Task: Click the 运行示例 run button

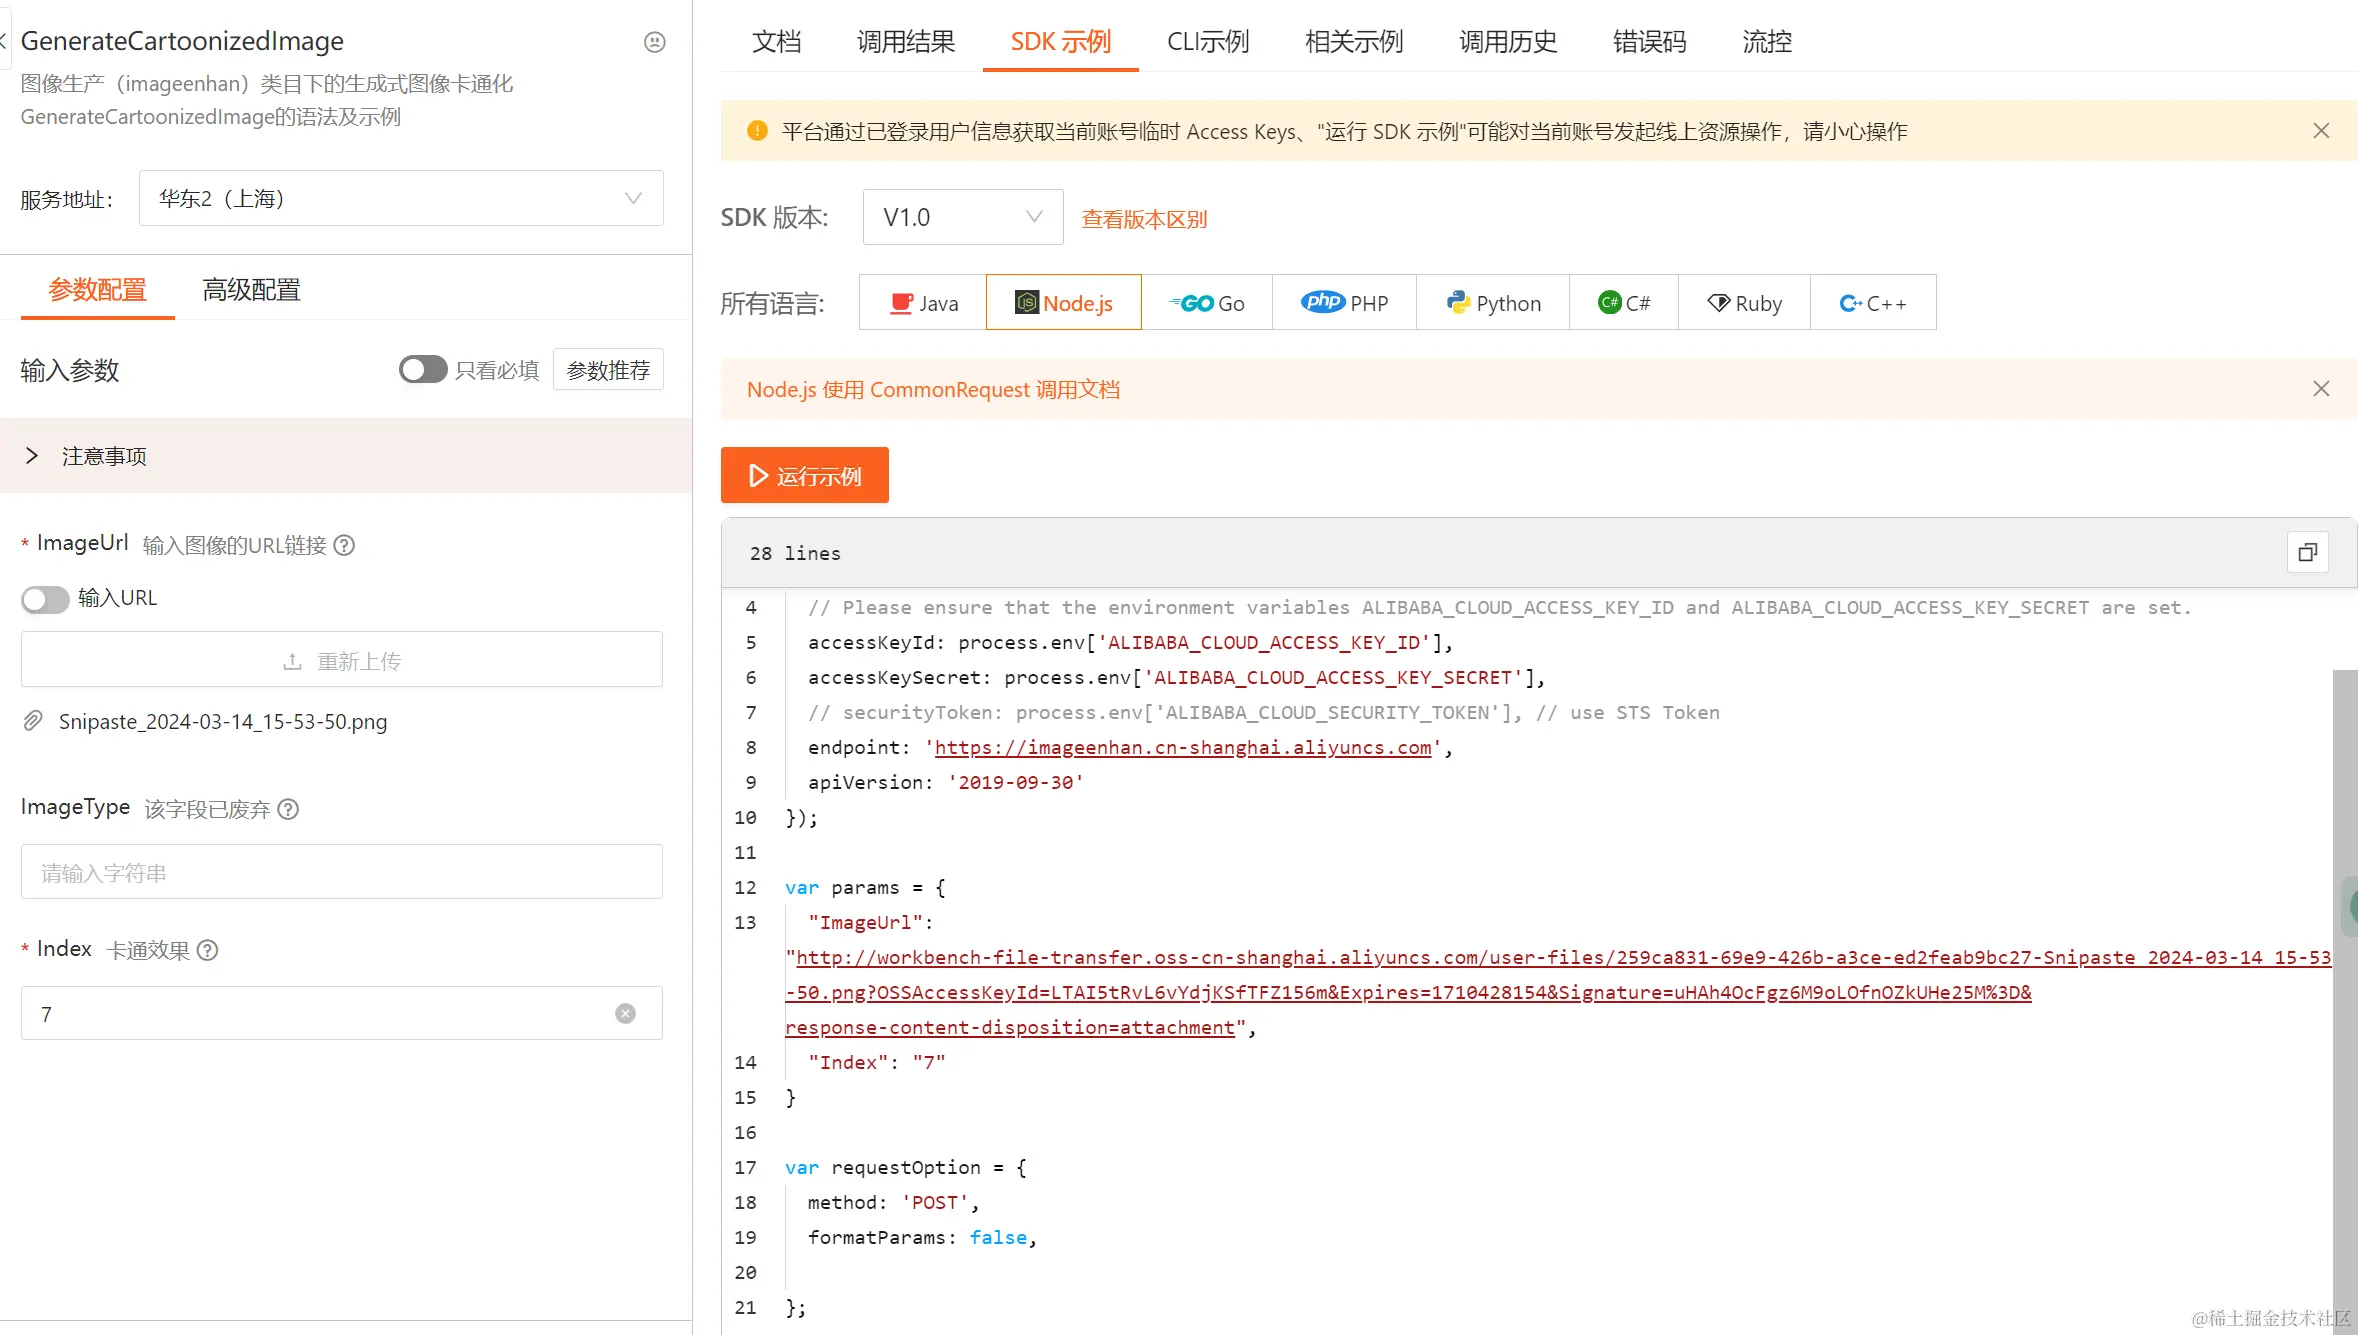Action: coord(804,475)
